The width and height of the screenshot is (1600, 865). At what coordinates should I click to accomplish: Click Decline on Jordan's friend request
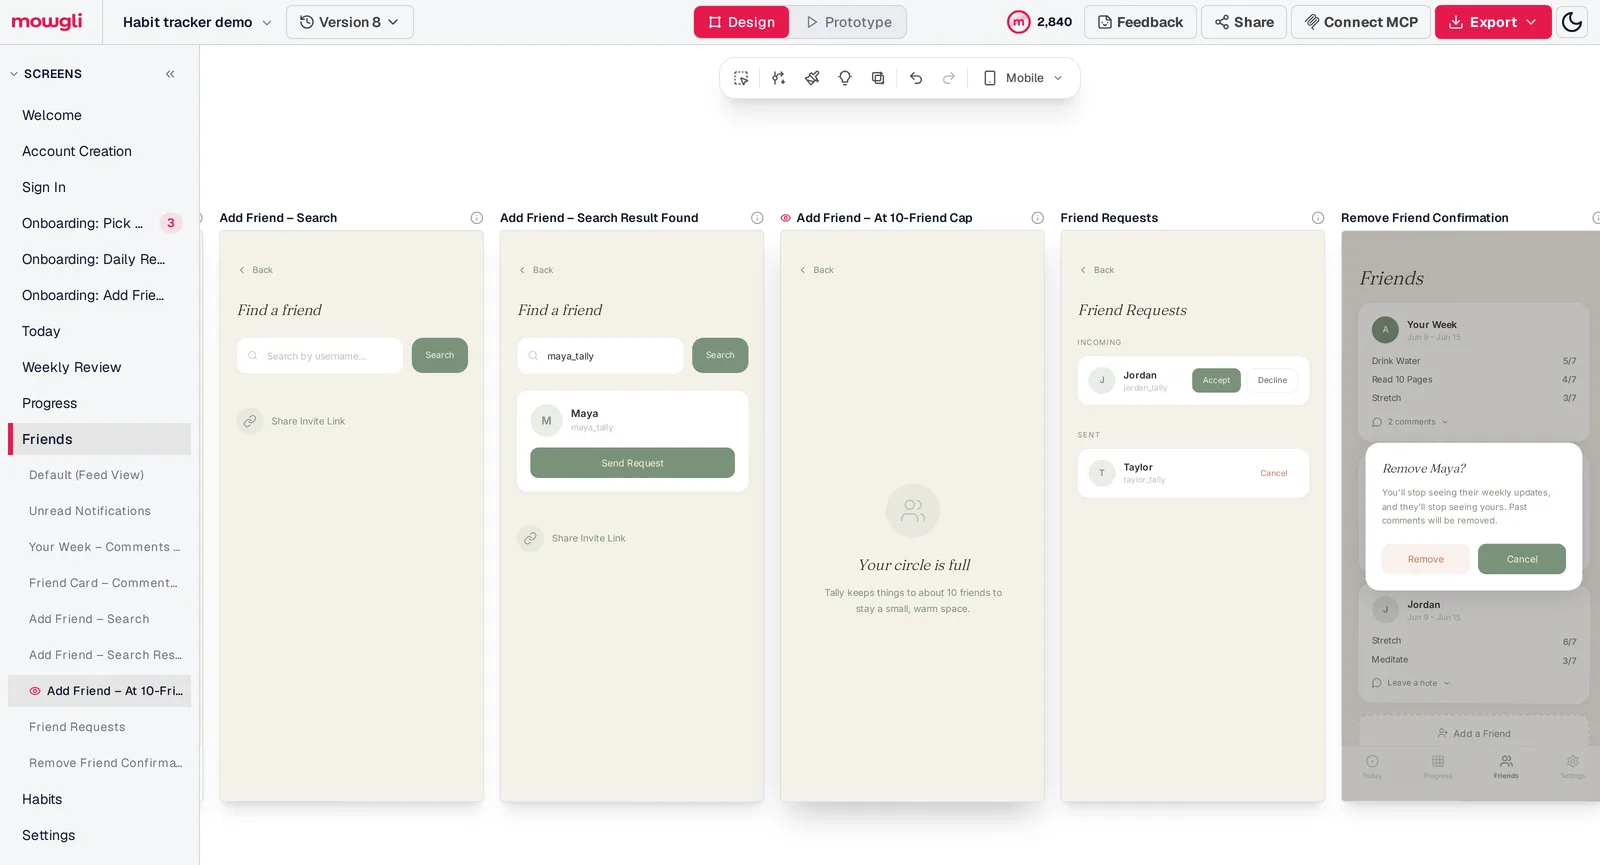[x=1272, y=380]
